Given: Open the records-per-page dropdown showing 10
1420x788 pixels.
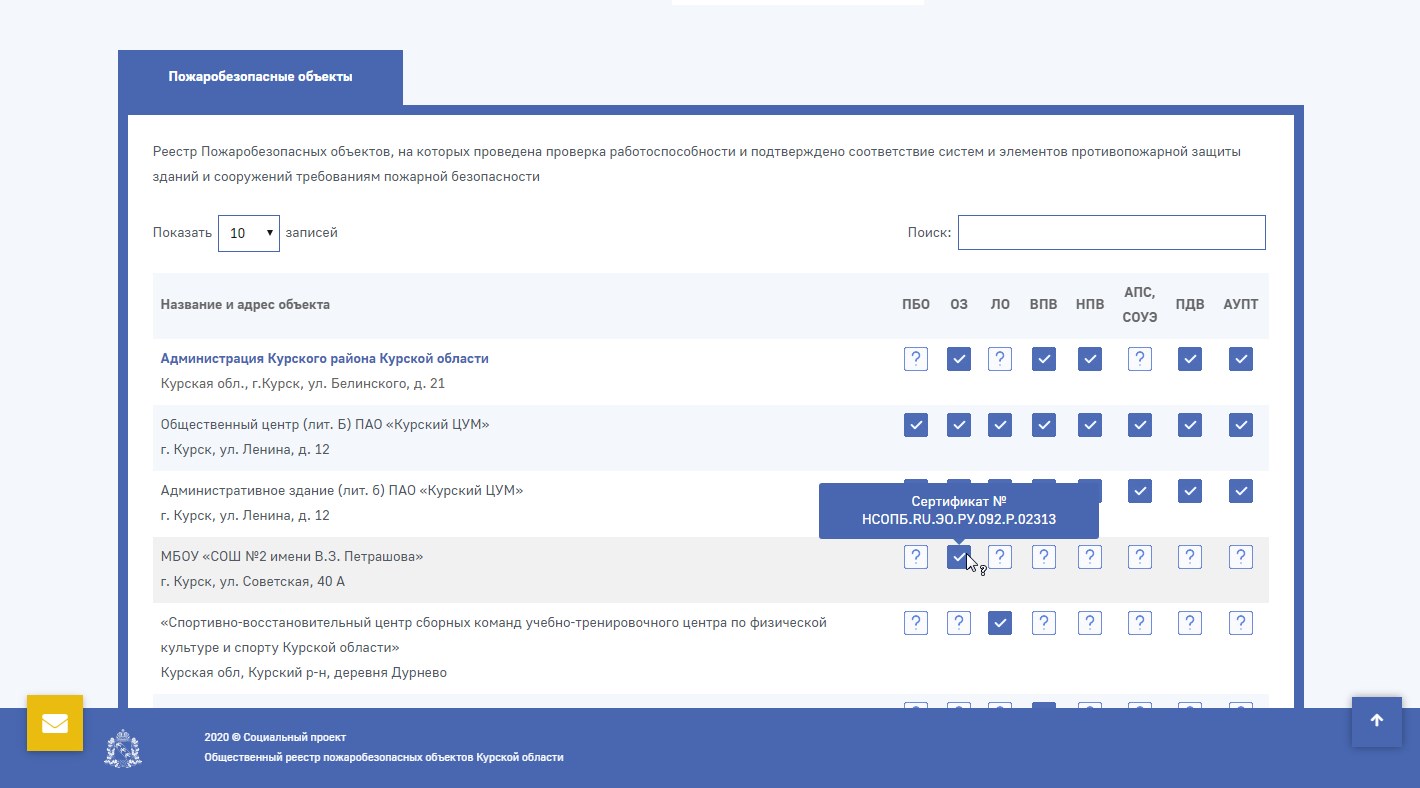Looking at the screenshot, I should coord(249,233).
